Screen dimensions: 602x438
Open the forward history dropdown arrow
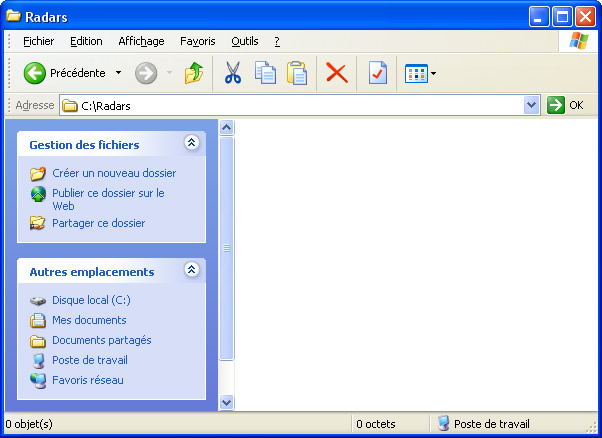point(169,73)
